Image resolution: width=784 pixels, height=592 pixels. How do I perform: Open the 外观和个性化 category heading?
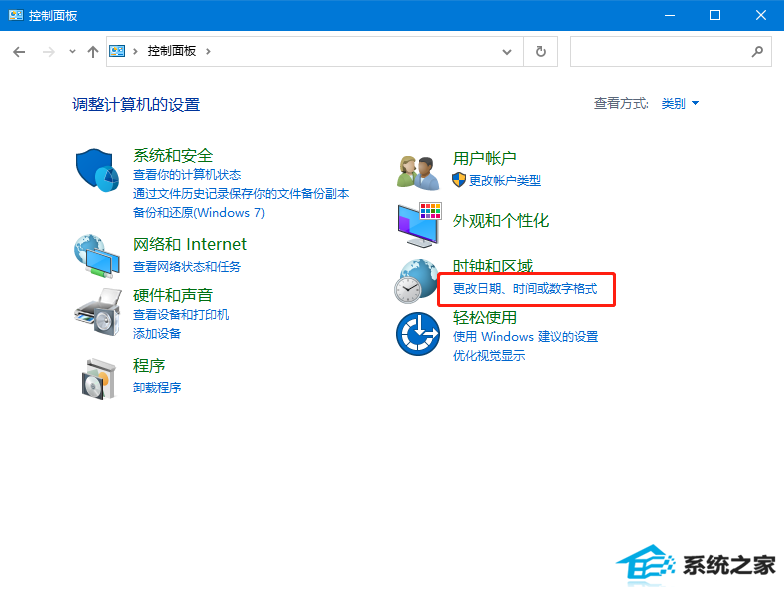(500, 220)
